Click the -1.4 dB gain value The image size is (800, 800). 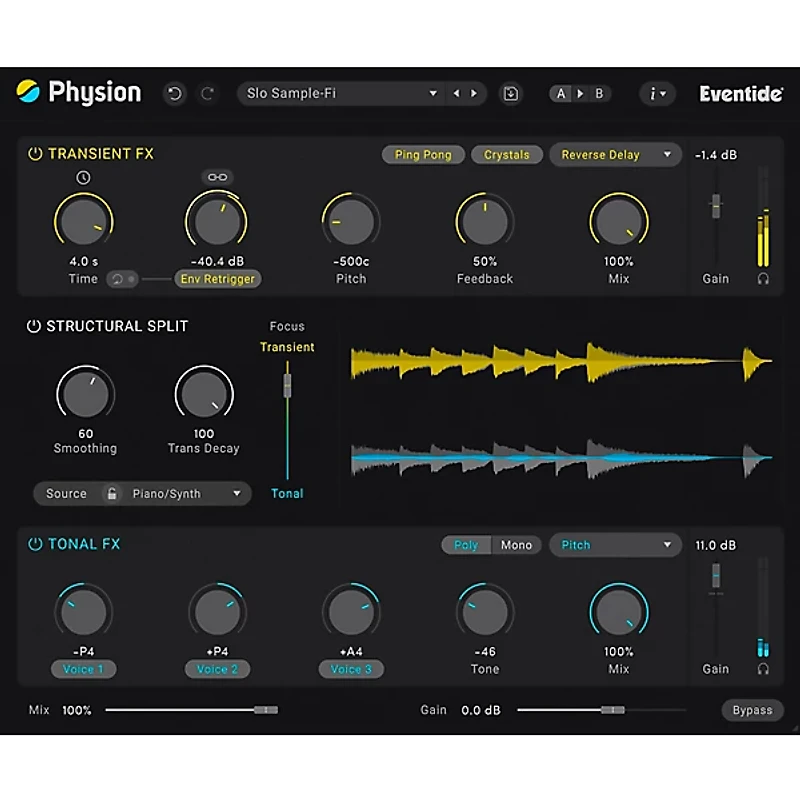click(x=716, y=155)
